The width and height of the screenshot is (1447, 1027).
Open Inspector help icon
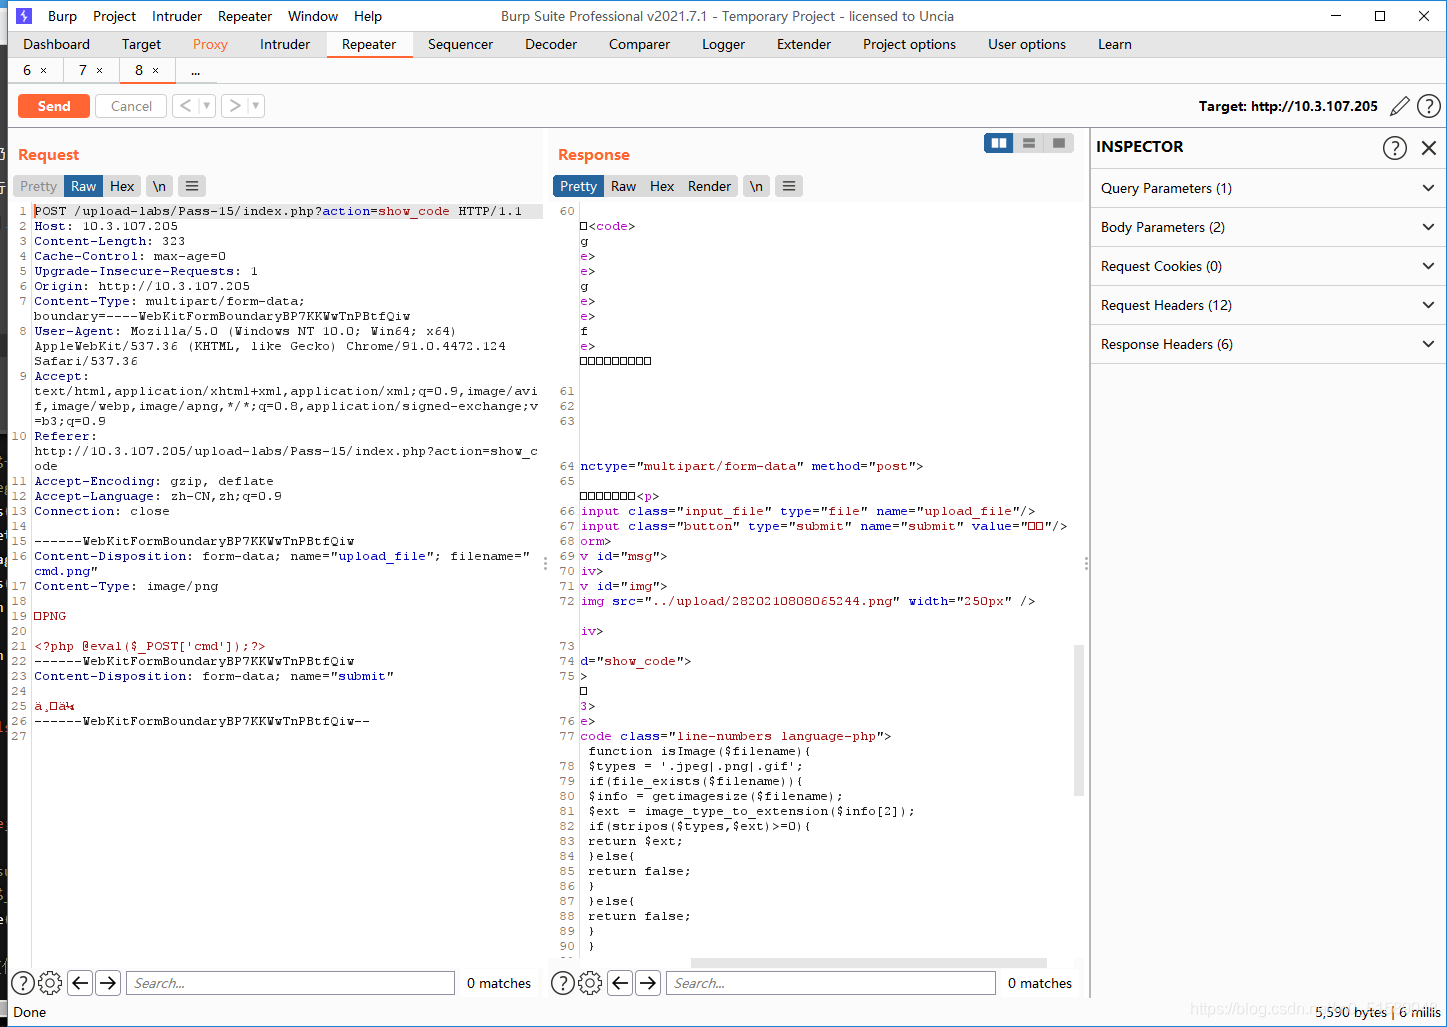click(1394, 148)
